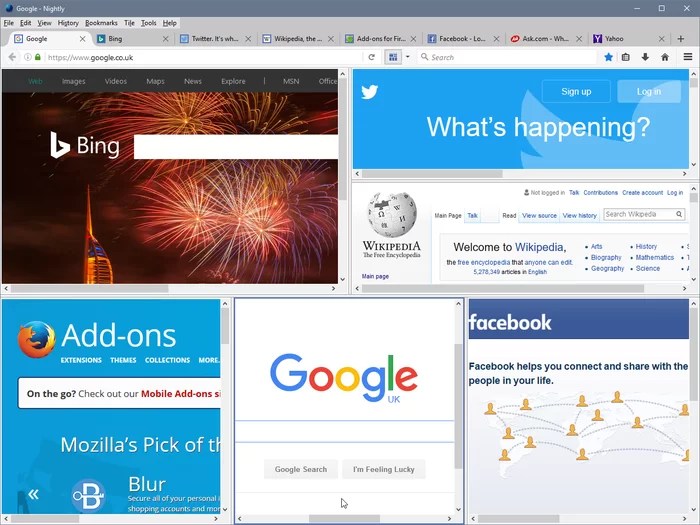Go to home page via house icon
The width and height of the screenshot is (700, 525).
tap(665, 57)
